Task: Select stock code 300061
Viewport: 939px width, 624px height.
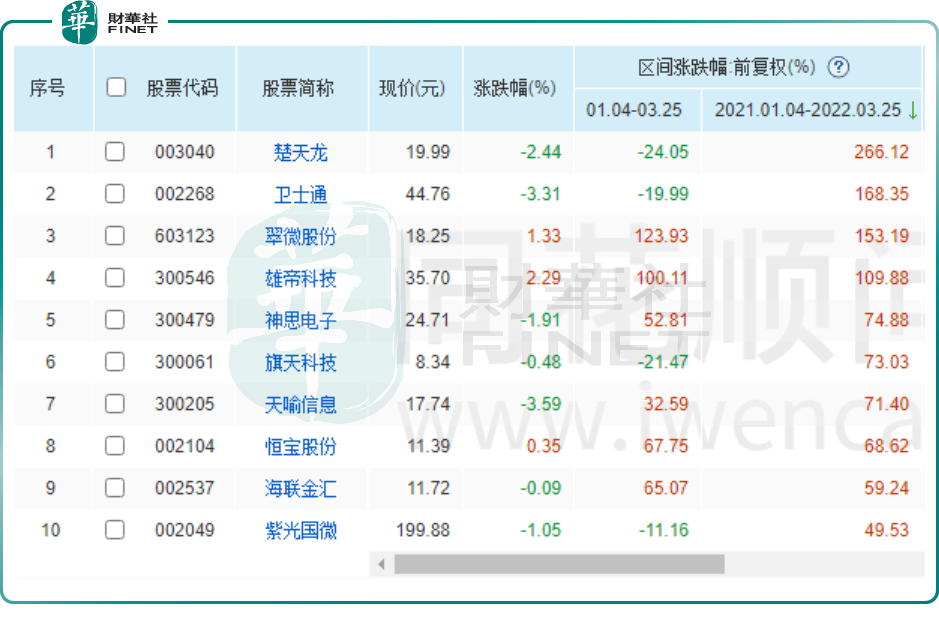Action: click(x=184, y=362)
